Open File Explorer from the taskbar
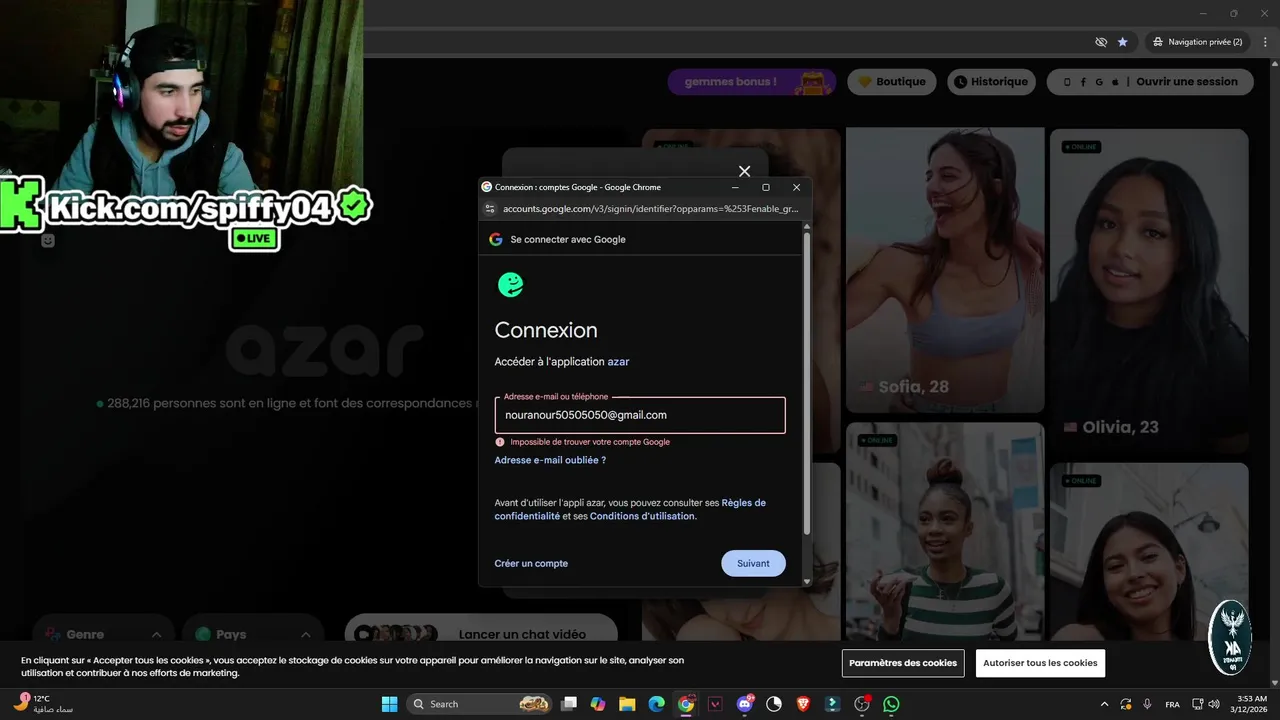Screen dimensions: 1280x720 pyautogui.click(x=627, y=704)
